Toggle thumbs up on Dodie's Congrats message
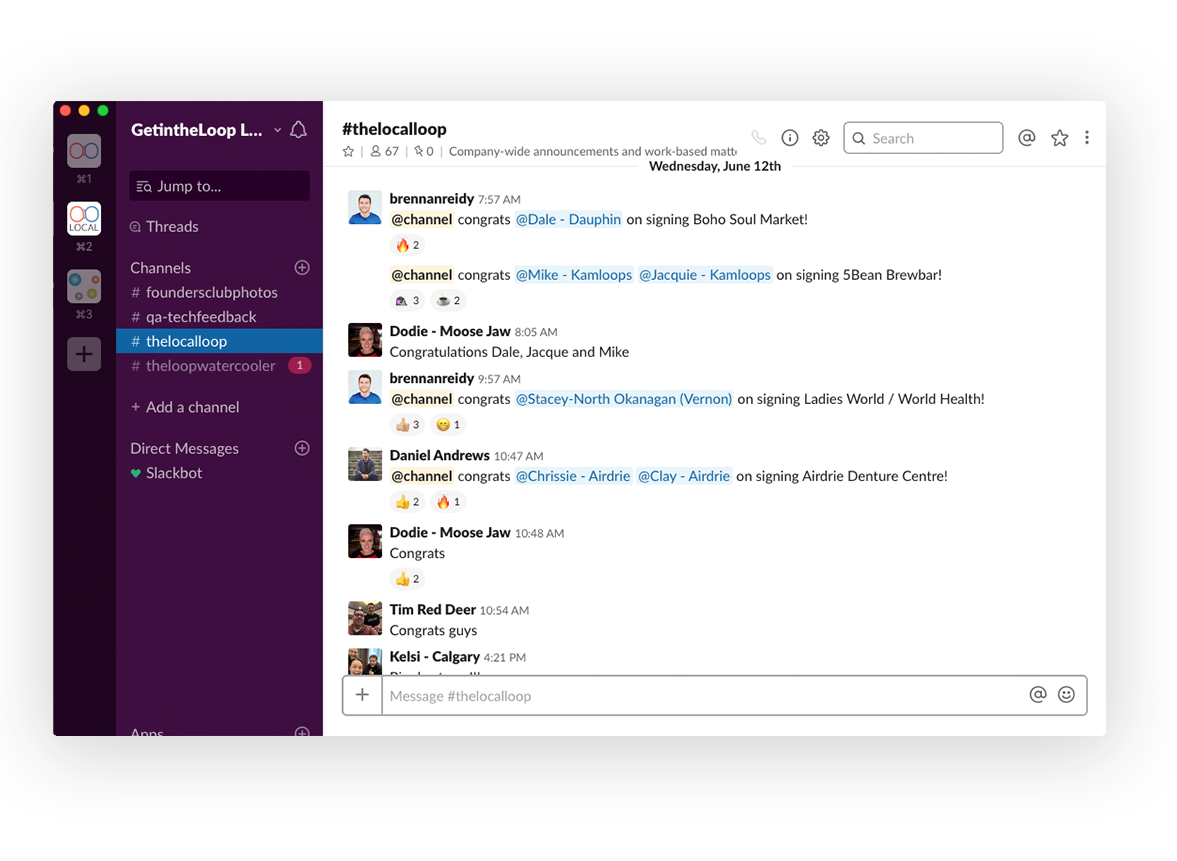Viewport: 1177px width, 861px height. [408, 580]
